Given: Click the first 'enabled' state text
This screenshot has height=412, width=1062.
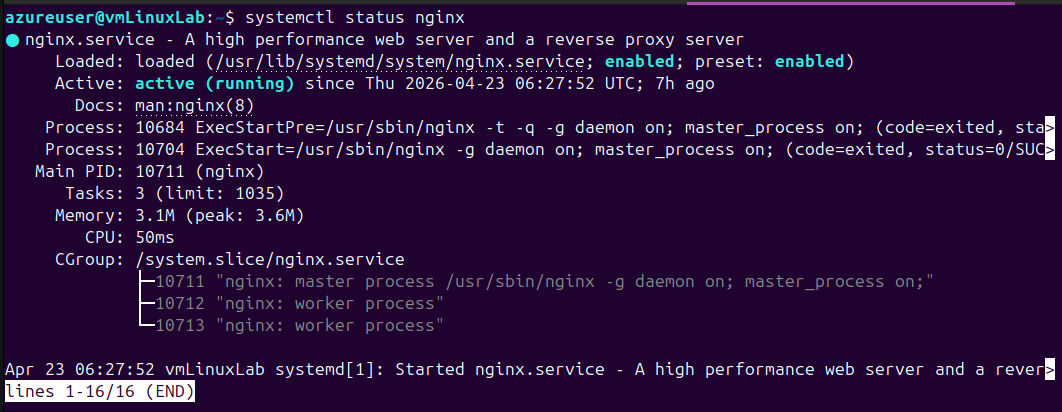Looking at the screenshot, I should click(x=639, y=62).
